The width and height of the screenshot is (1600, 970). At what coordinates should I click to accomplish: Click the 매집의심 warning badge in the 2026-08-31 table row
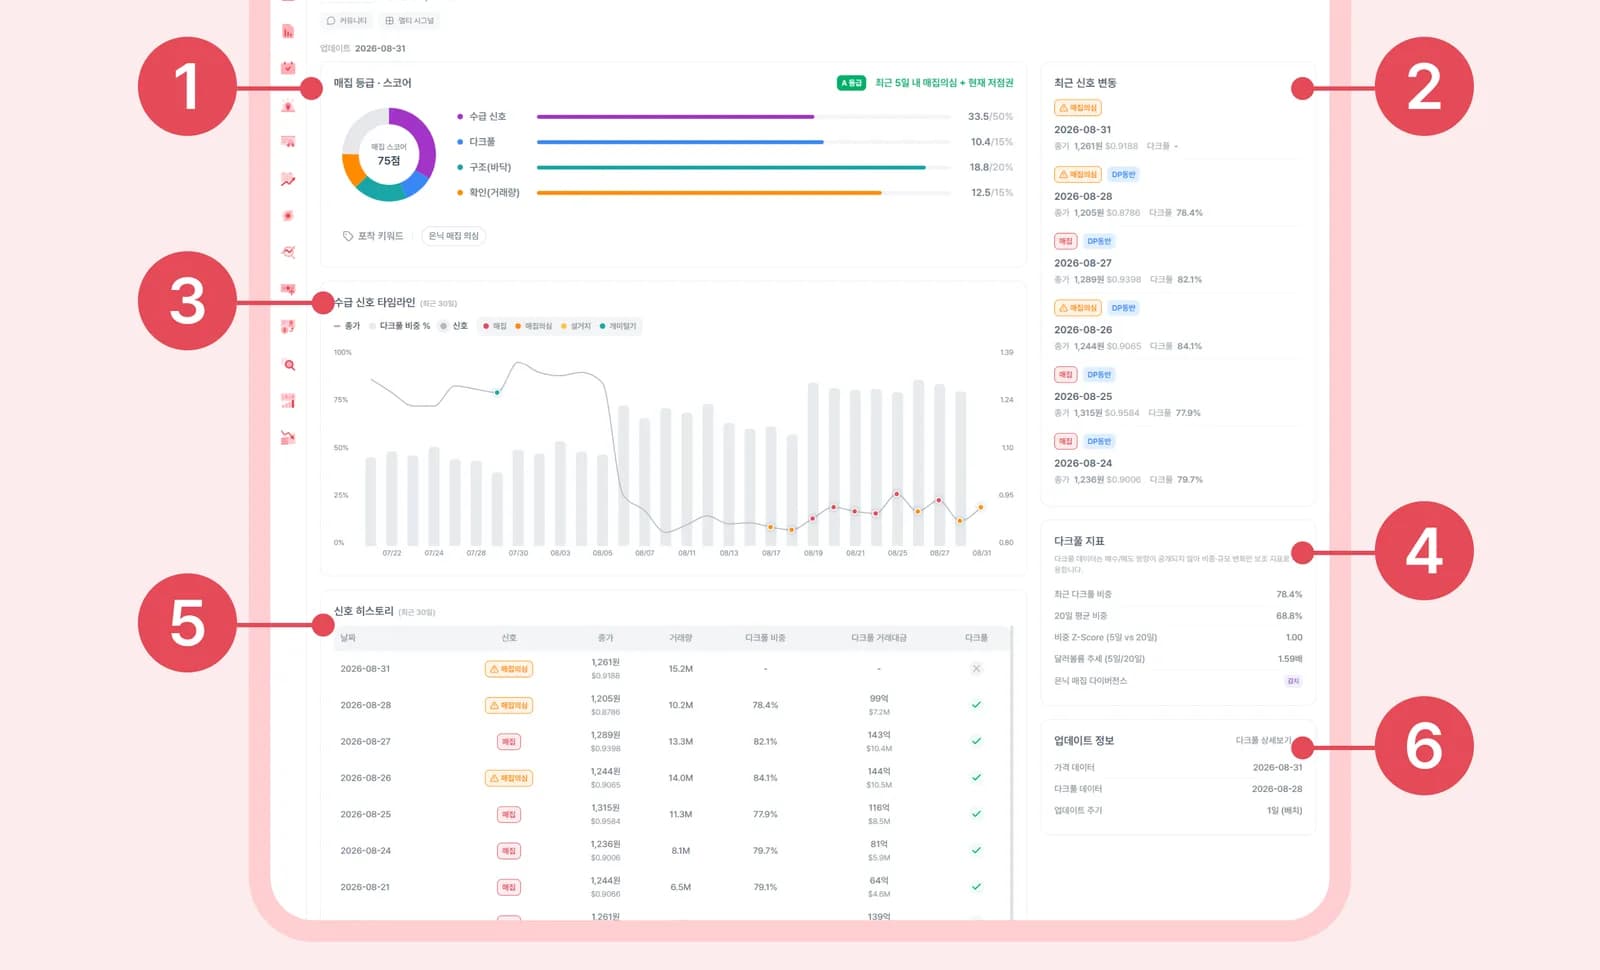pyautogui.click(x=509, y=669)
